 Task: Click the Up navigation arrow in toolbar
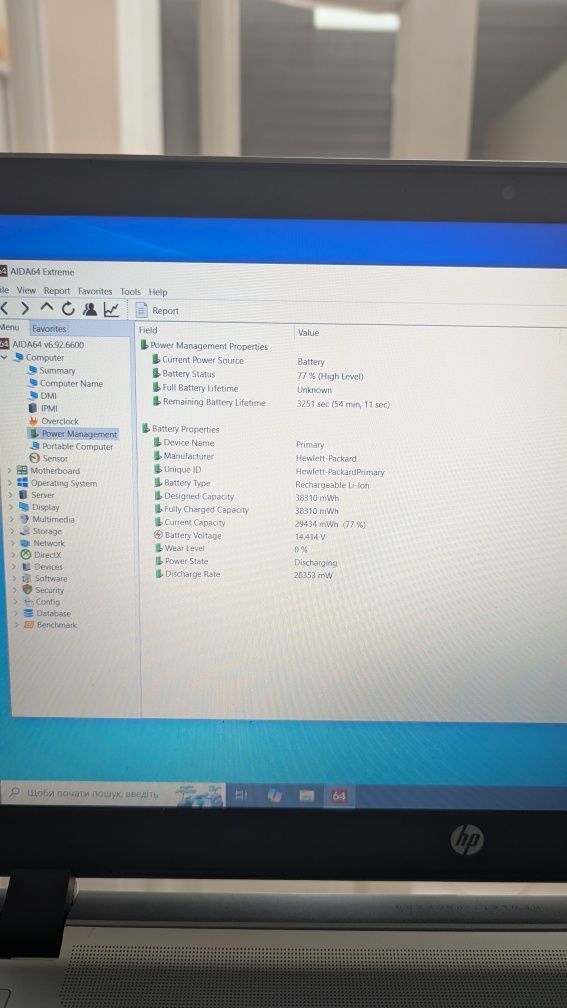(x=46, y=309)
